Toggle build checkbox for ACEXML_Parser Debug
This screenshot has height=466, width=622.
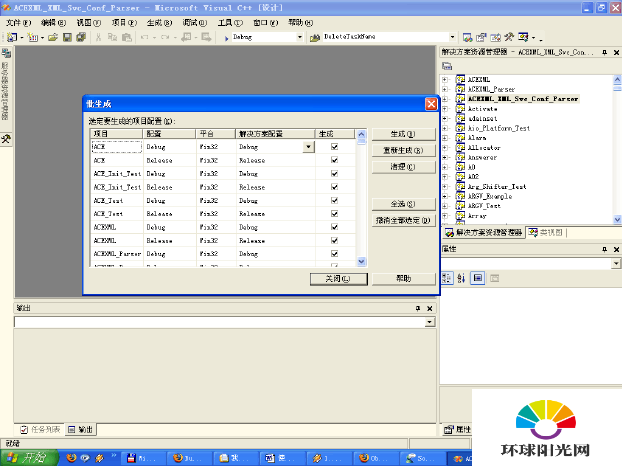coord(334,253)
